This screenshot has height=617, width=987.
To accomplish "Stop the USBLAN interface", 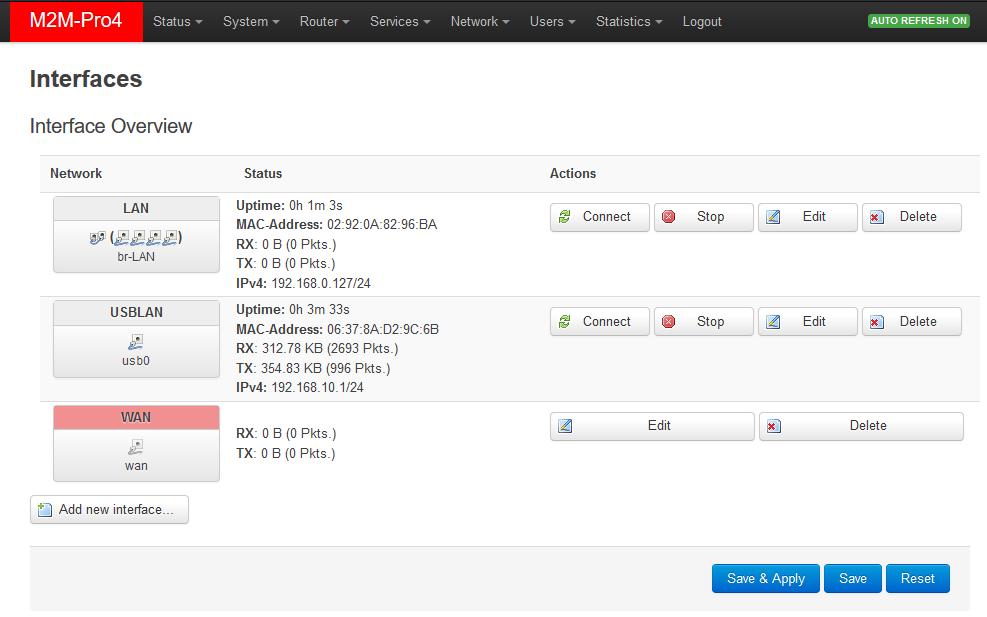I will (x=703, y=322).
